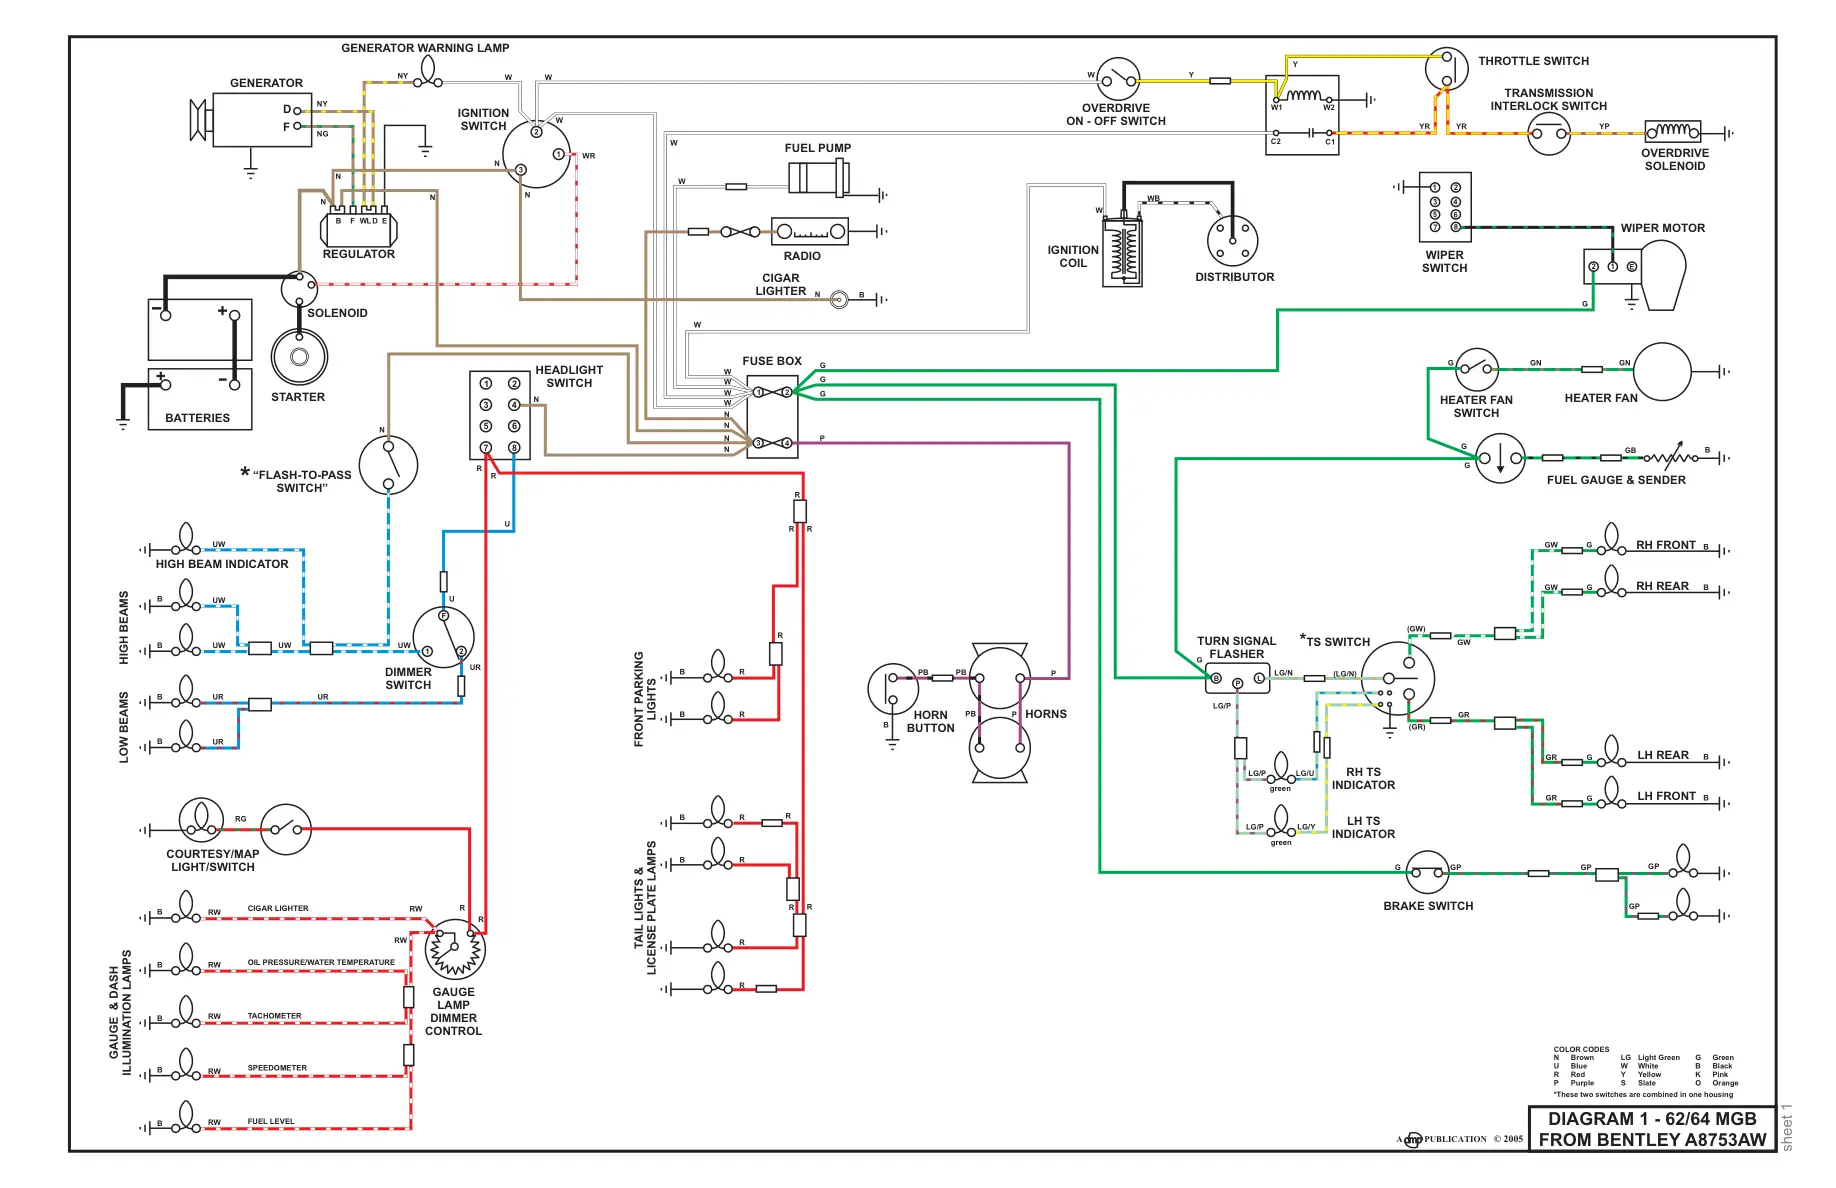
Task: Click the 'COLOR CODES' legend heading
Action: (x=1582, y=1049)
